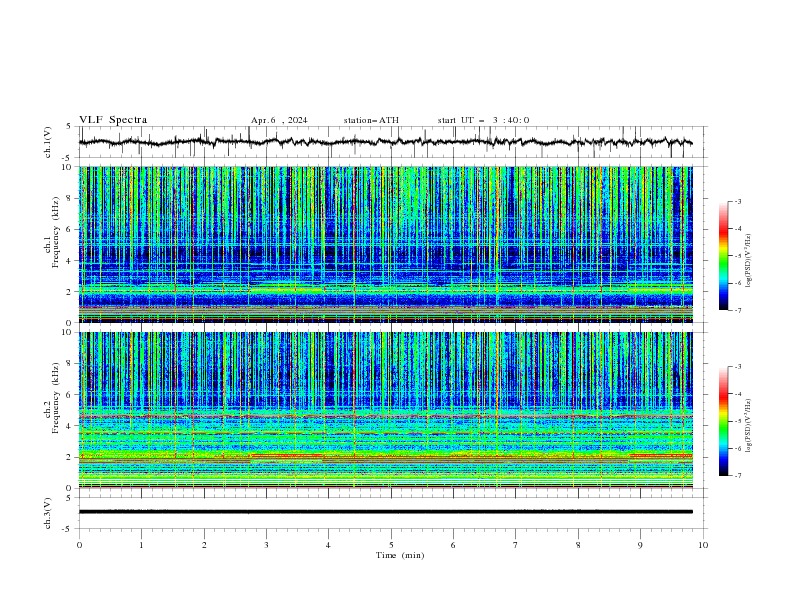The width and height of the screenshot is (792, 612).
Task: Click the red 2 kHz band near minute 3 in ch.2
Action: tap(286, 455)
